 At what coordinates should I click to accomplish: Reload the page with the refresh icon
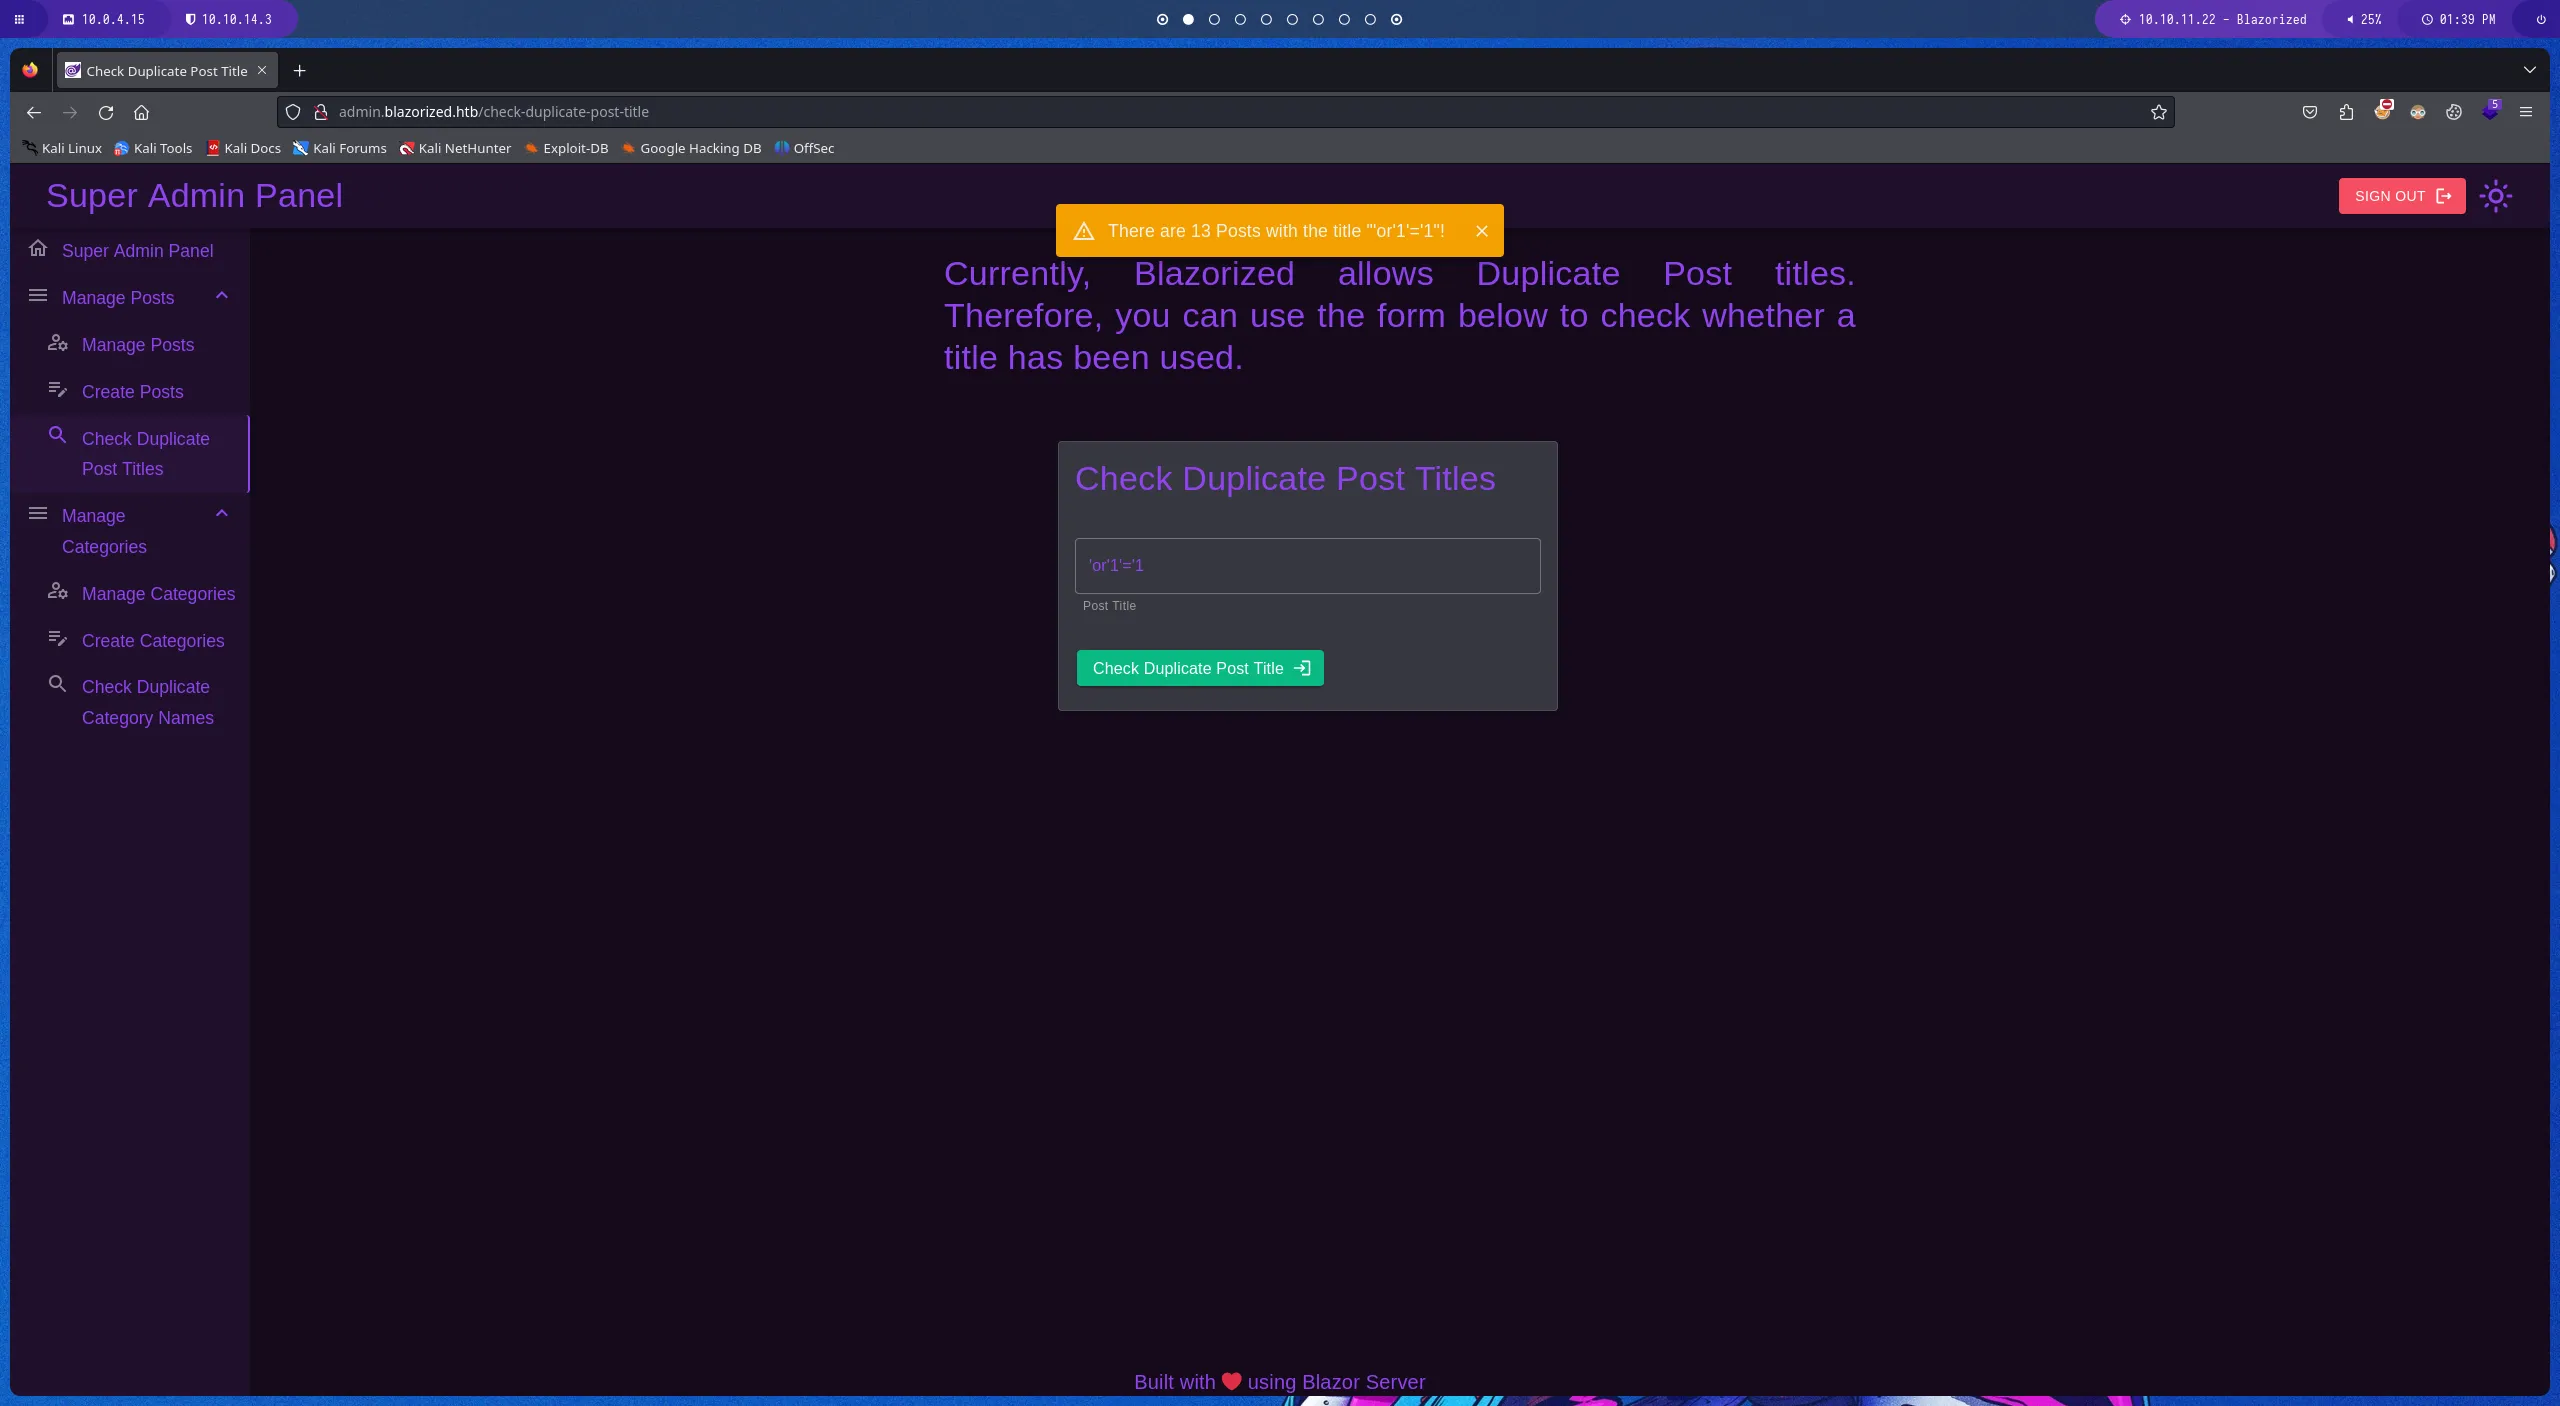click(106, 112)
